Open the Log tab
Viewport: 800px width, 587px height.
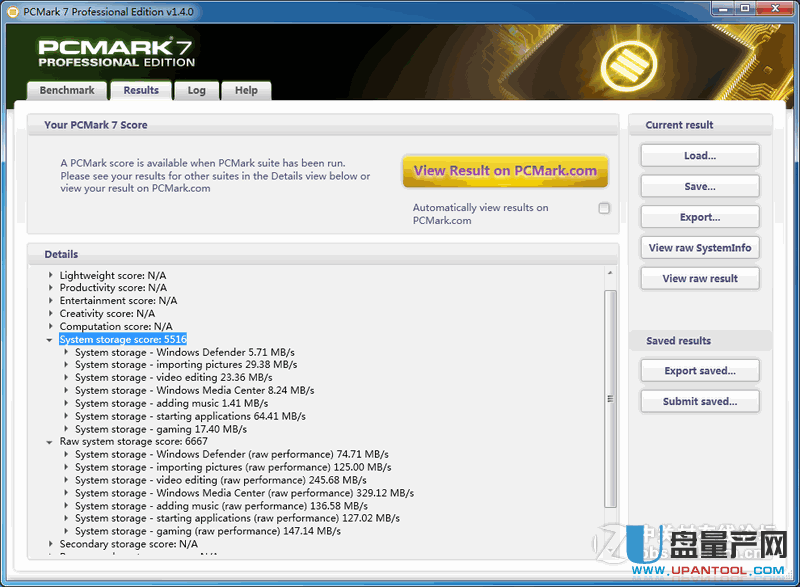196,90
